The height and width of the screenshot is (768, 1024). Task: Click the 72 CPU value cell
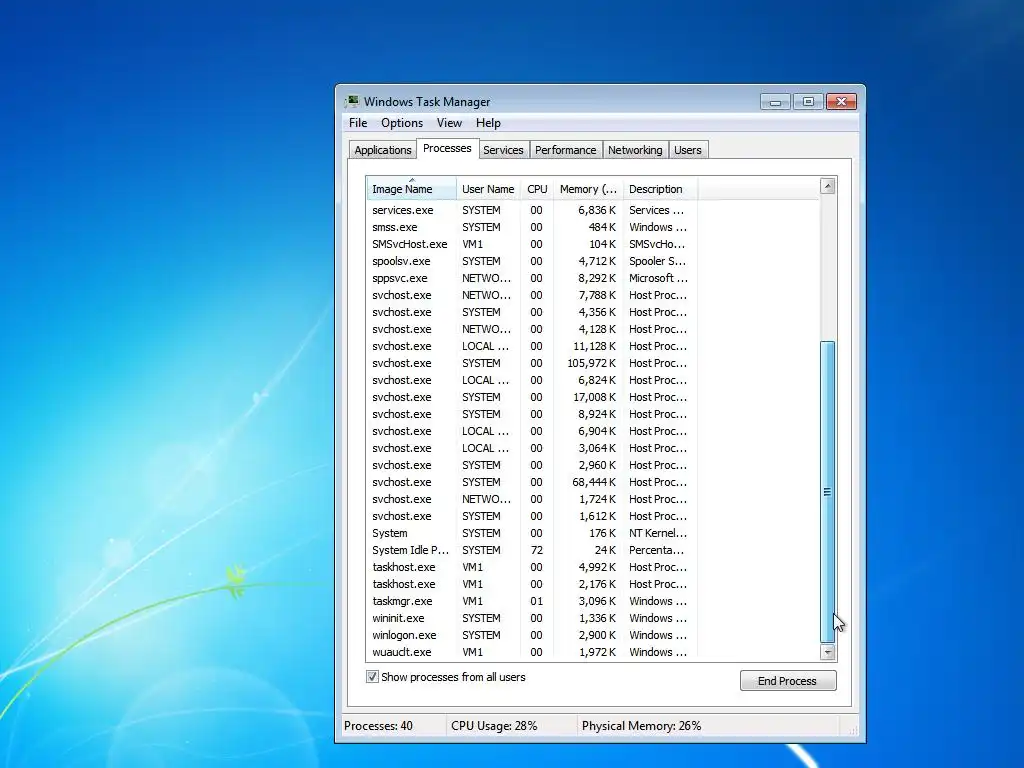tap(536, 550)
